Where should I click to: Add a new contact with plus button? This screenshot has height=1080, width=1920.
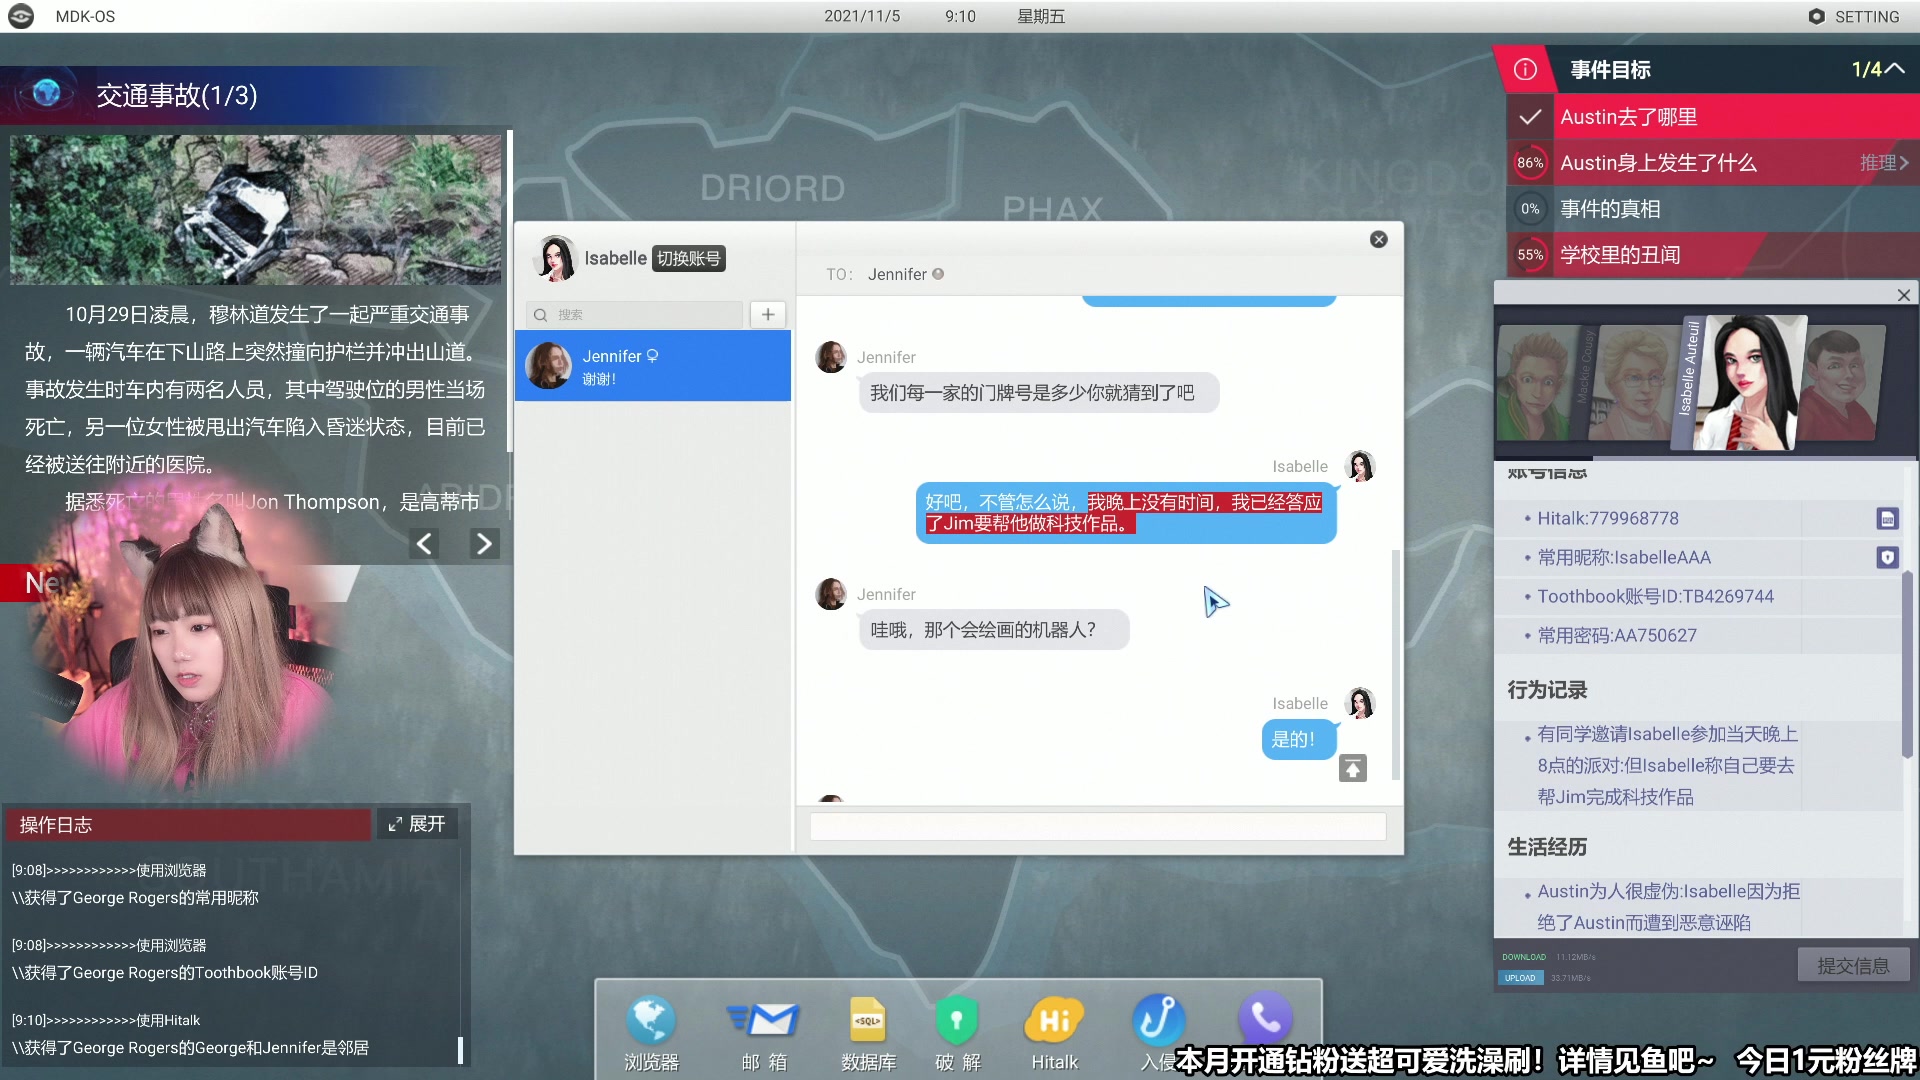pos(768,314)
